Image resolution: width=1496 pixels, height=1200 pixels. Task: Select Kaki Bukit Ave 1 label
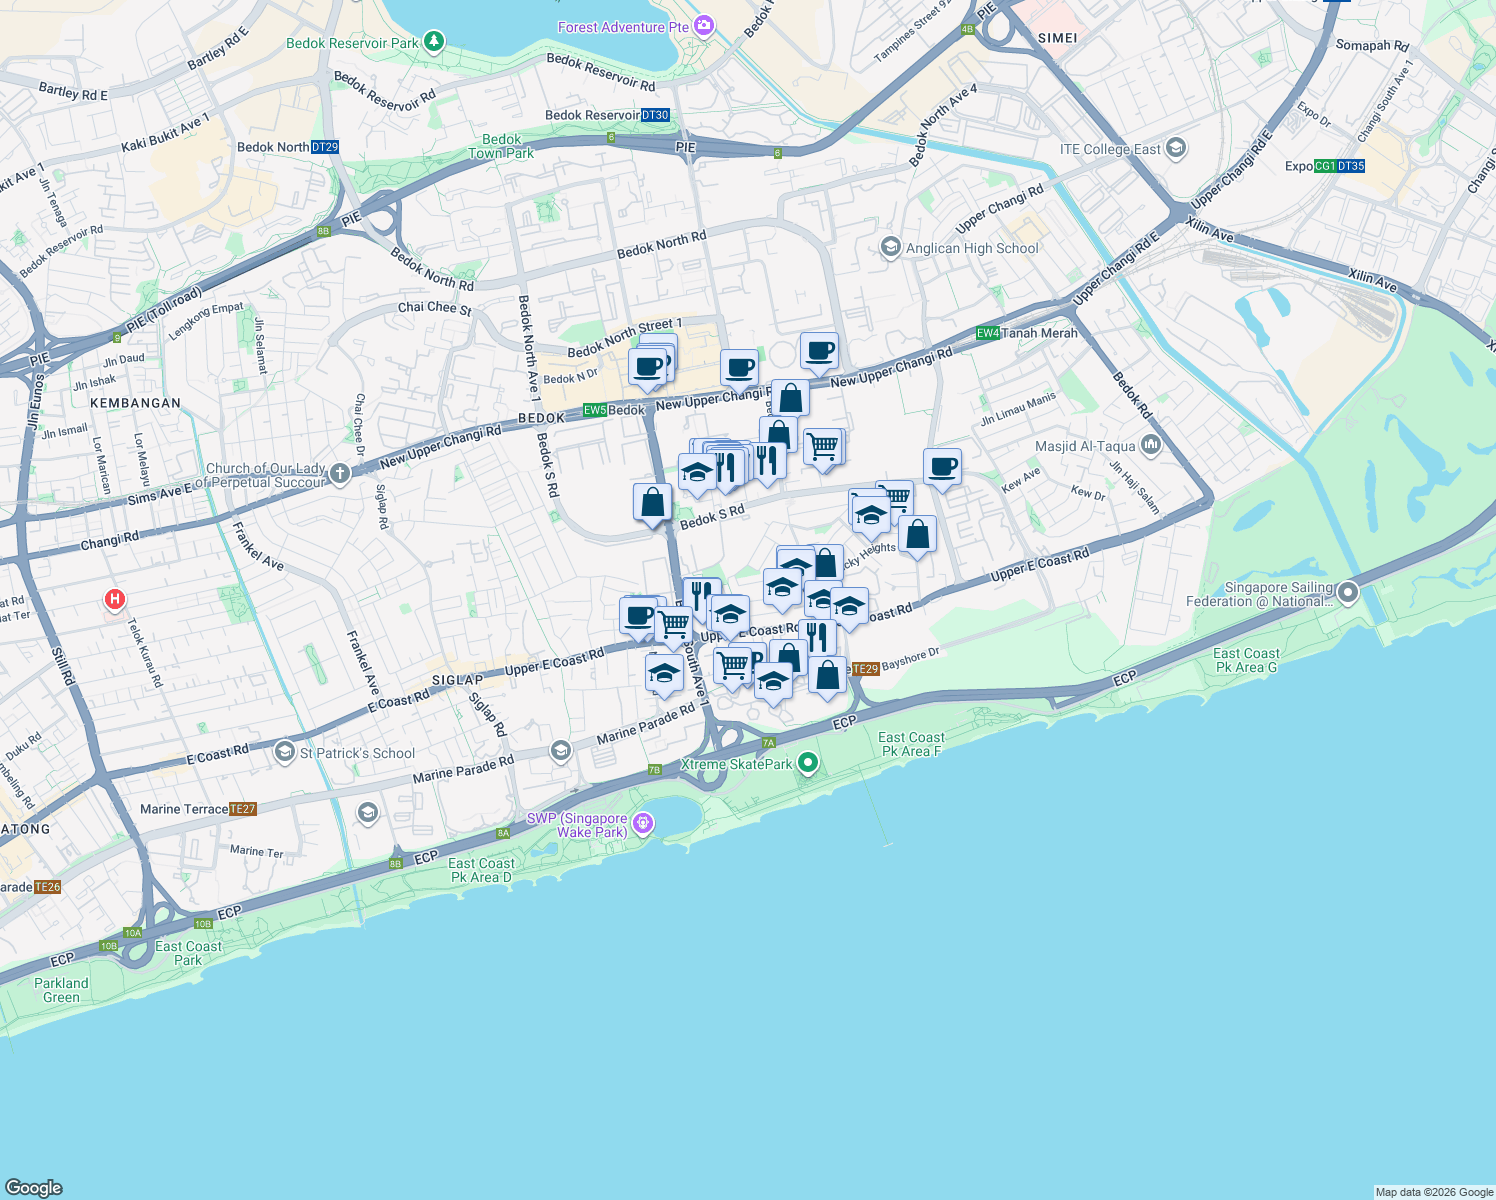tap(166, 133)
